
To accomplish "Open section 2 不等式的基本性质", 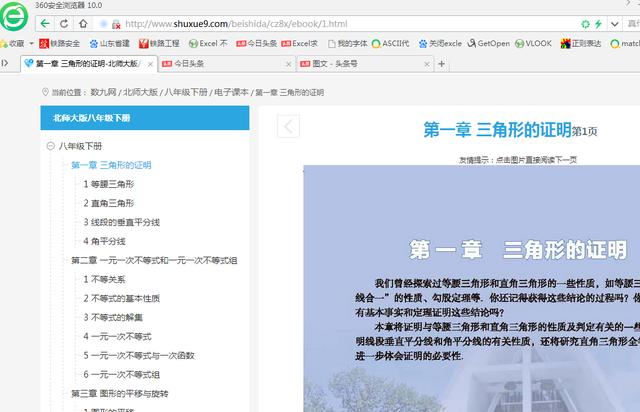I will coord(122,298).
